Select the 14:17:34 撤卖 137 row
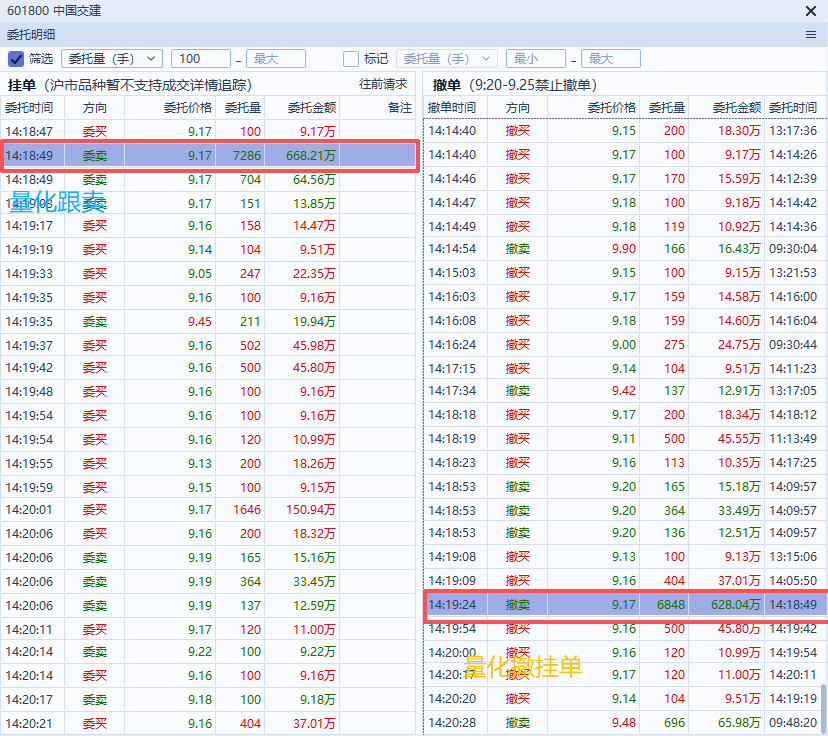 click(x=625, y=391)
